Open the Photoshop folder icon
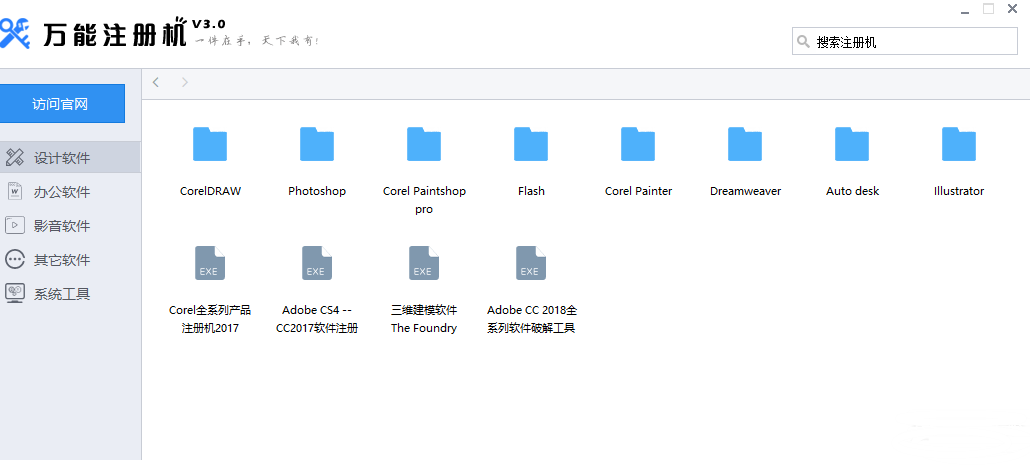Viewport: 1030px width, 465px height. click(x=317, y=144)
